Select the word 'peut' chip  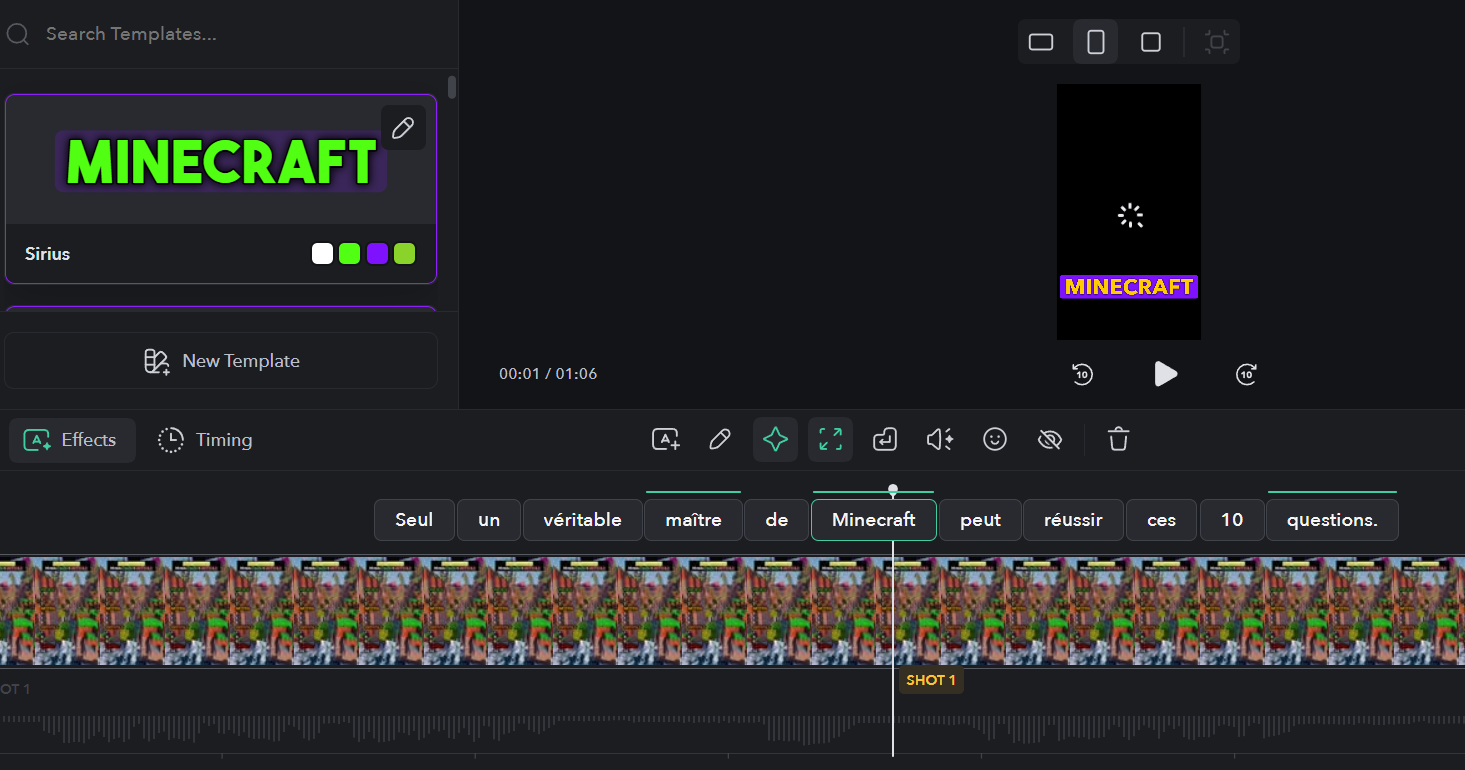980,520
